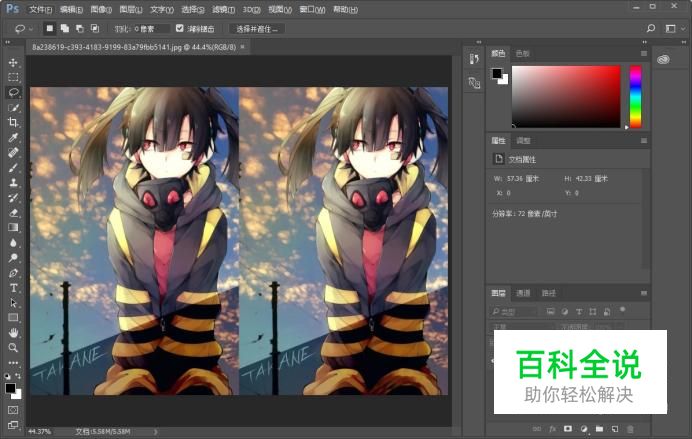Viewport: 692px width, 439px height.
Task: Select the Brush tool
Action: tap(13, 167)
